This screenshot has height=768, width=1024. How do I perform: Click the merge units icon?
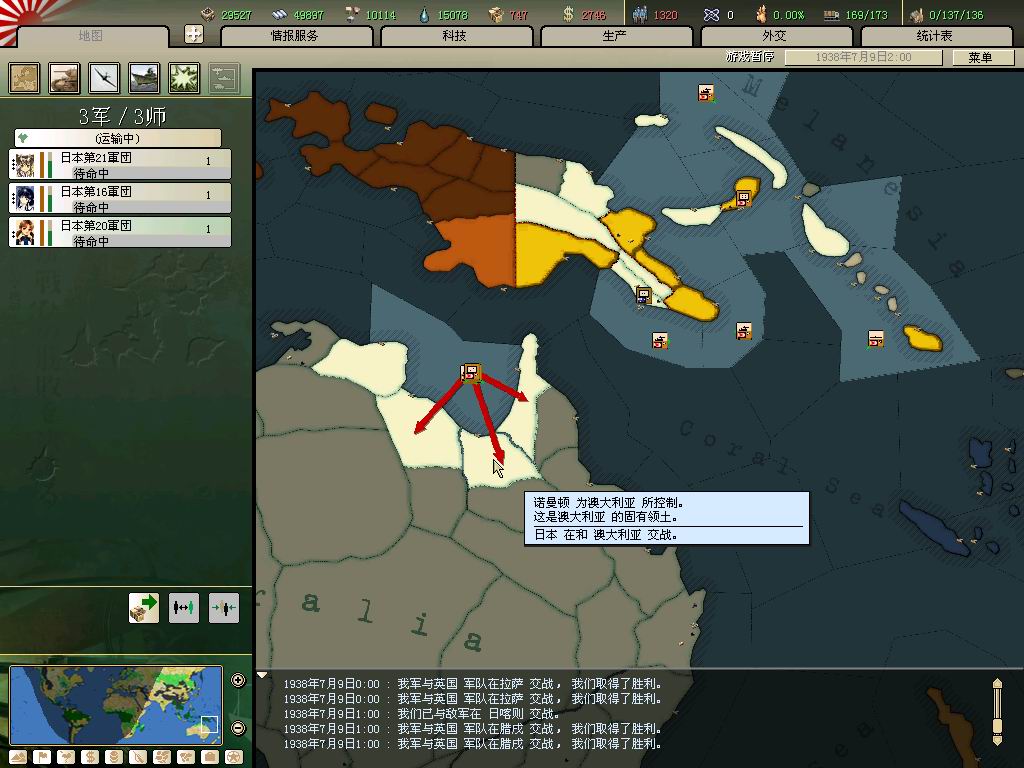pyautogui.click(x=224, y=607)
